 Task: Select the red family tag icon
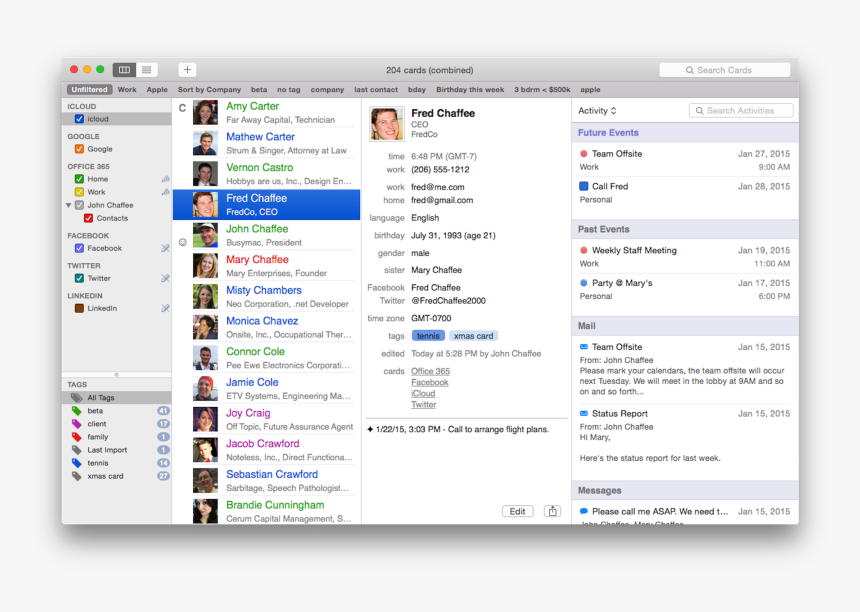[x=77, y=437]
